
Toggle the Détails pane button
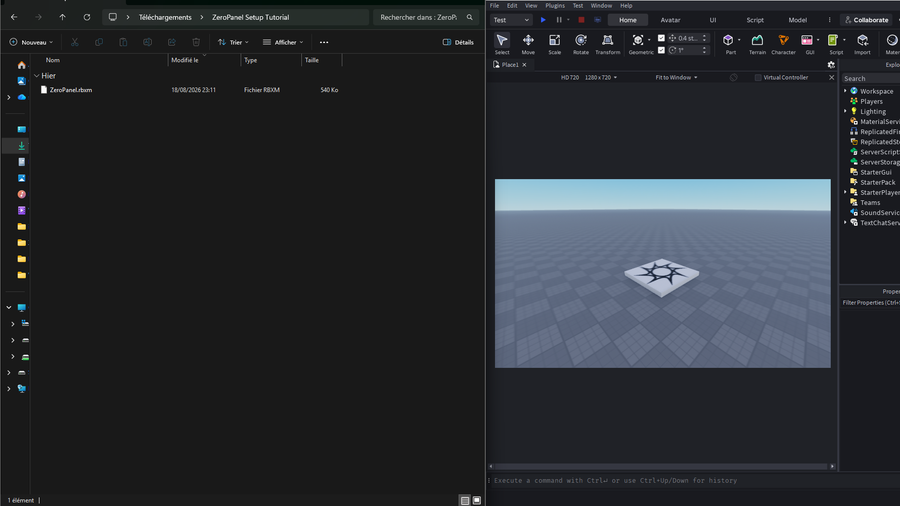coord(458,42)
